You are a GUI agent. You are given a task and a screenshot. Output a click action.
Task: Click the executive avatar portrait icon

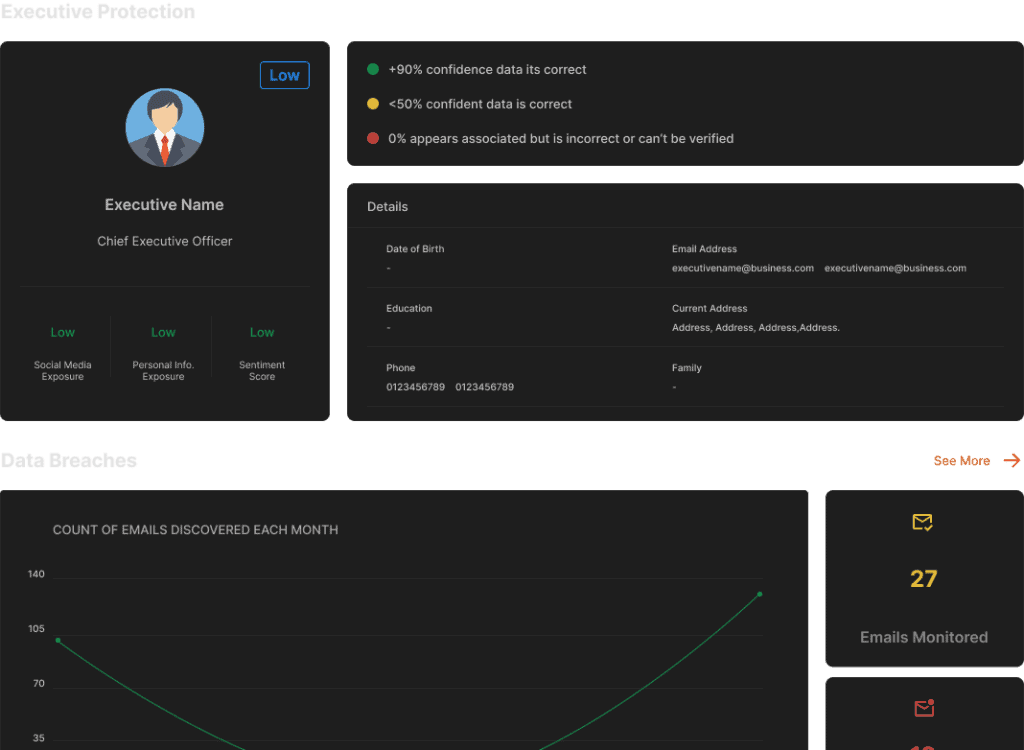(164, 127)
